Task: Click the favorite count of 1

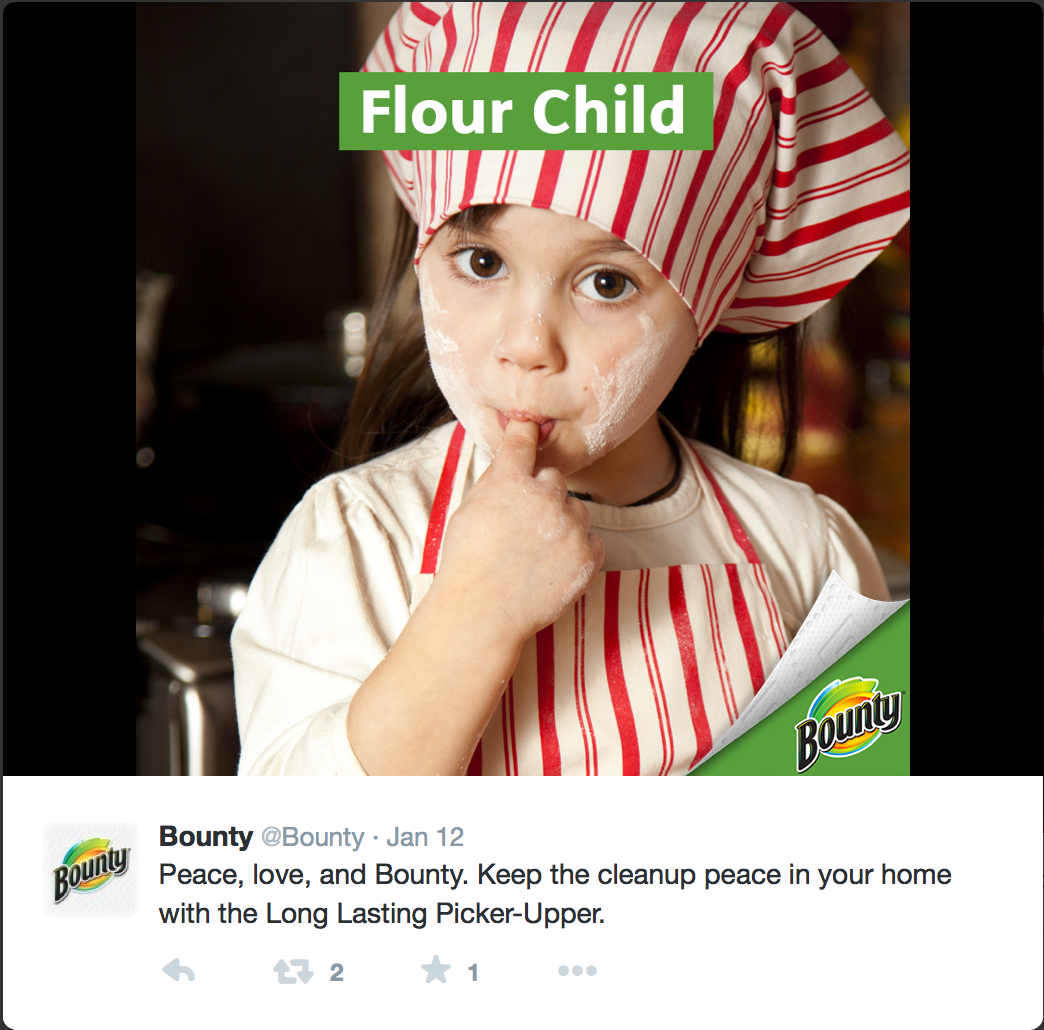Action: [x=473, y=973]
